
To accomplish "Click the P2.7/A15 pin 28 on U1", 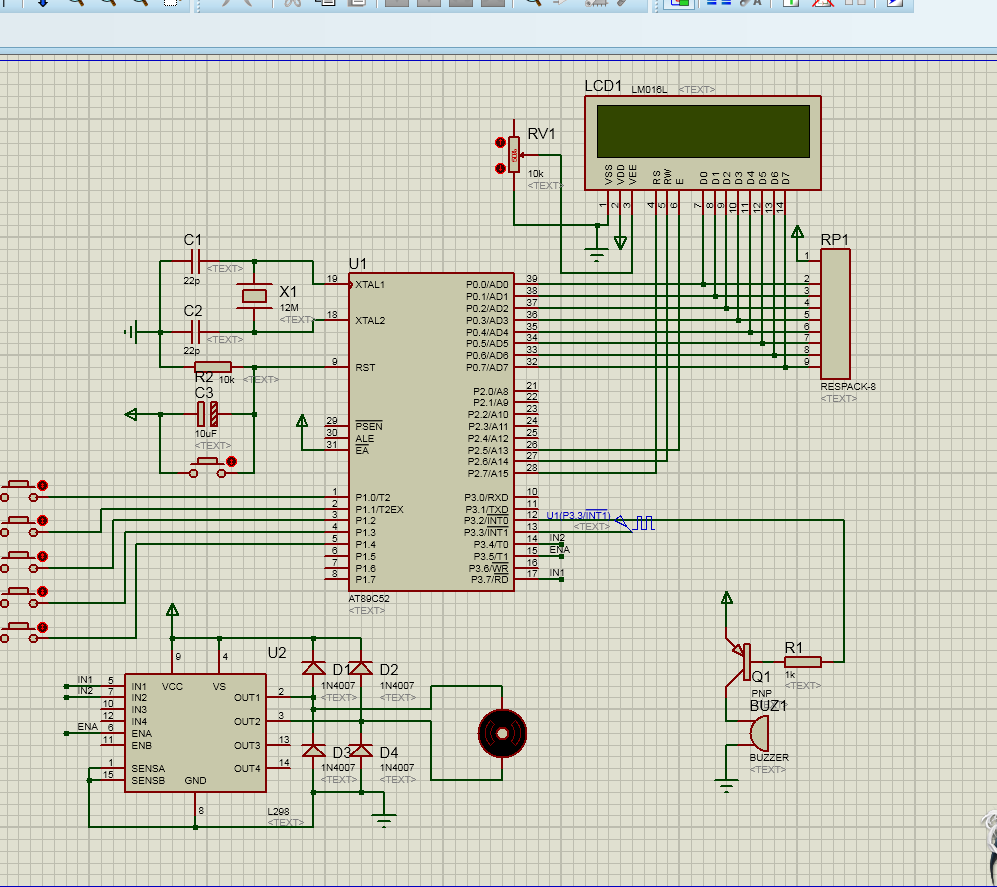I will coord(526,473).
